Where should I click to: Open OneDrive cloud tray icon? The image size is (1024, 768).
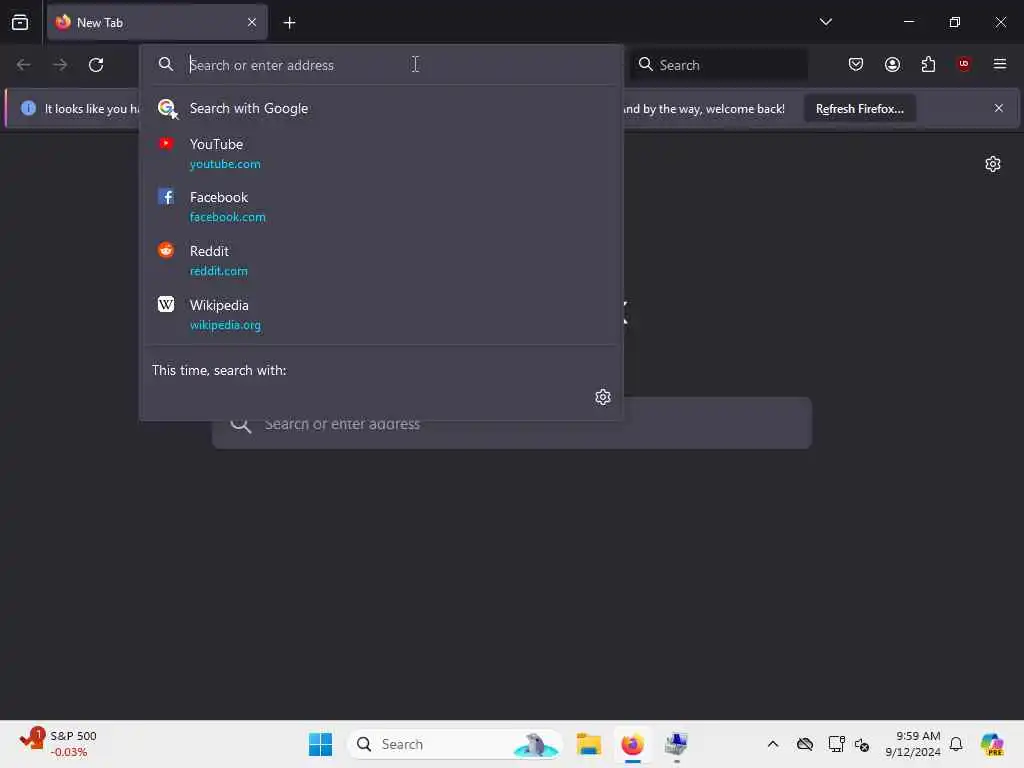[805, 744]
